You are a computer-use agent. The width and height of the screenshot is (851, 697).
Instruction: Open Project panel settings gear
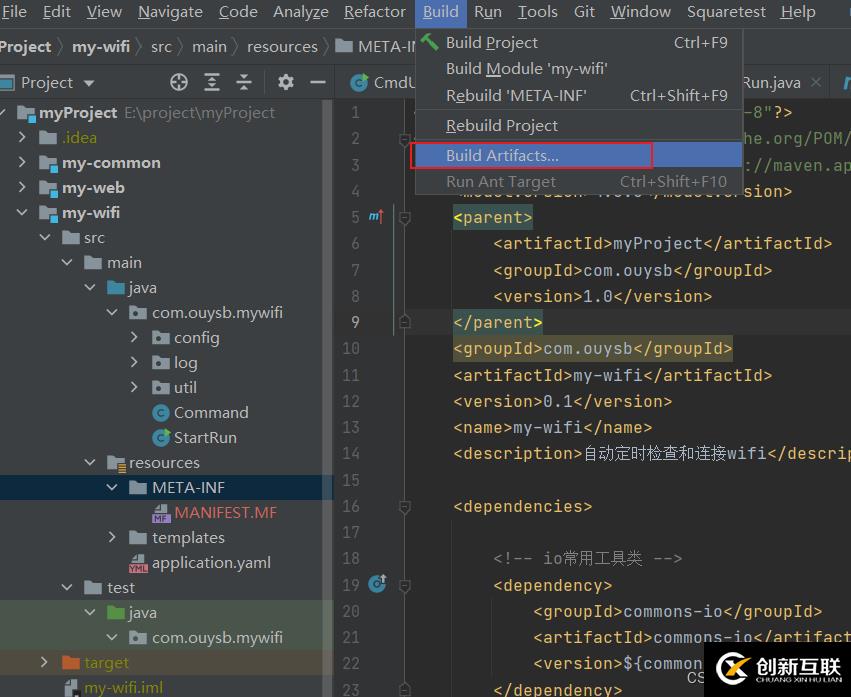pyautogui.click(x=286, y=82)
